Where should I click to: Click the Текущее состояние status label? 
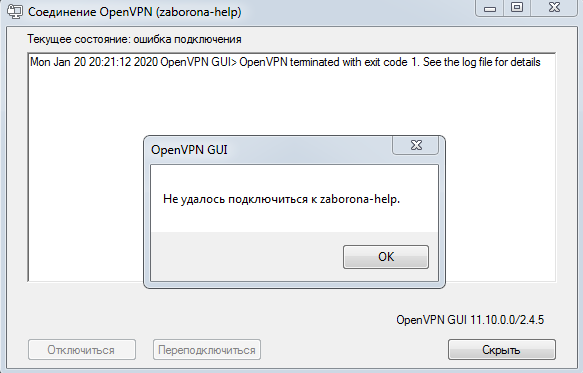pos(134,39)
